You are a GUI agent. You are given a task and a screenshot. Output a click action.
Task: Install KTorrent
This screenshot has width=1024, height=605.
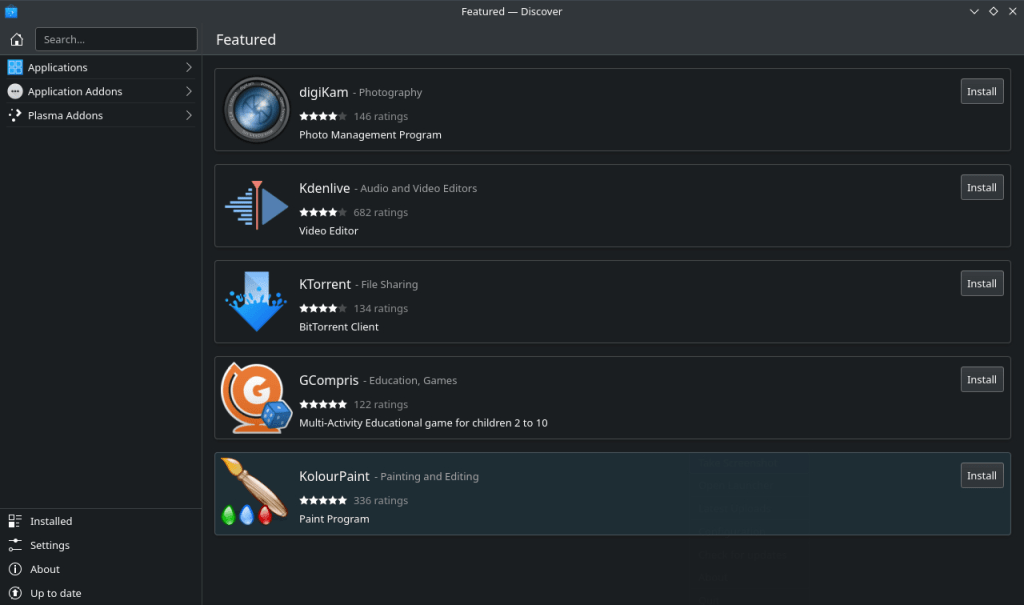982,284
